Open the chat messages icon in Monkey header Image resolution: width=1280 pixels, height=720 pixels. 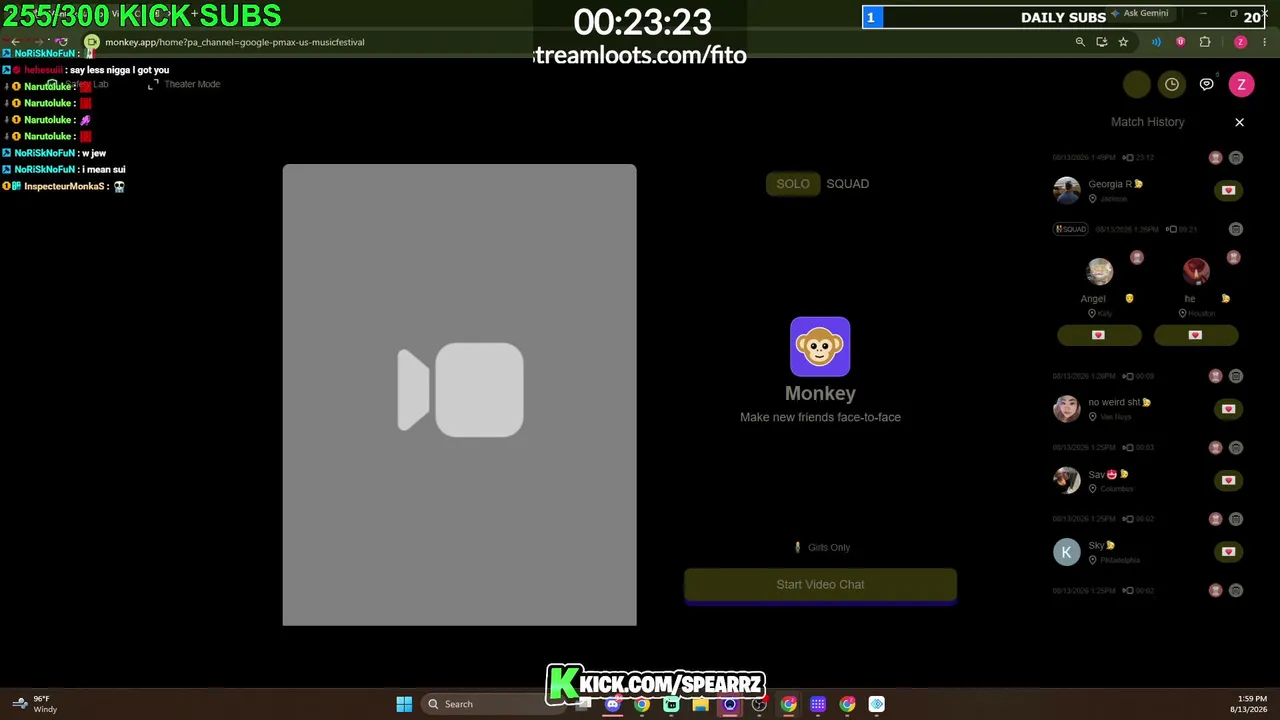tap(1207, 85)
